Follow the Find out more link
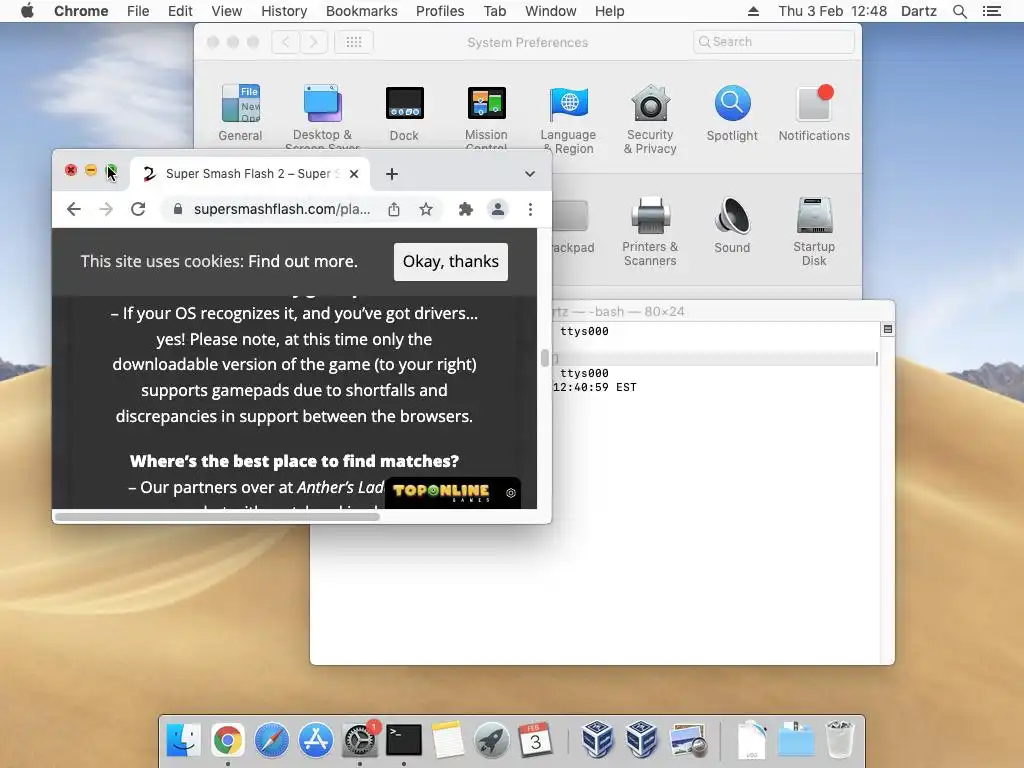 [x=301, y=261]
